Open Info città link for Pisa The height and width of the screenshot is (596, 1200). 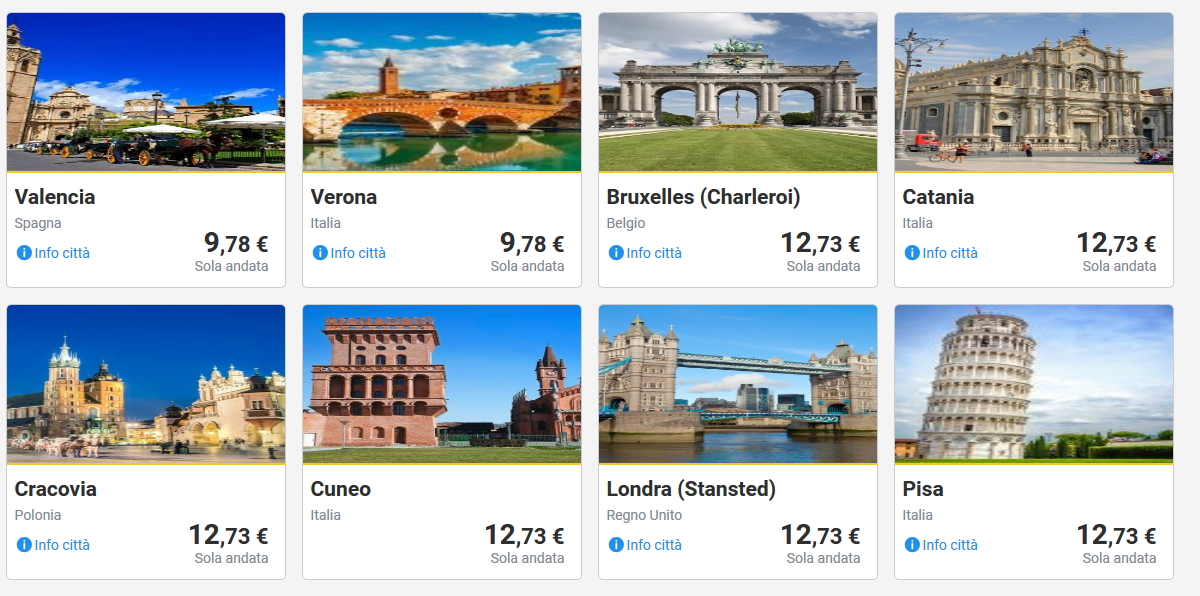click(950, 545)
